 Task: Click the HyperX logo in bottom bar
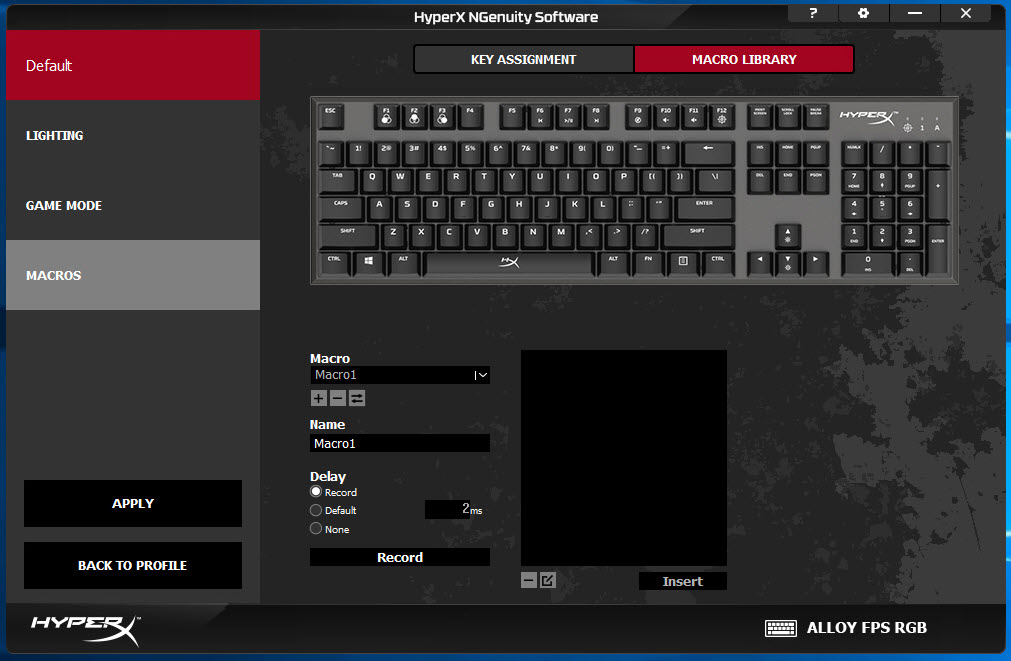(85, 629)
